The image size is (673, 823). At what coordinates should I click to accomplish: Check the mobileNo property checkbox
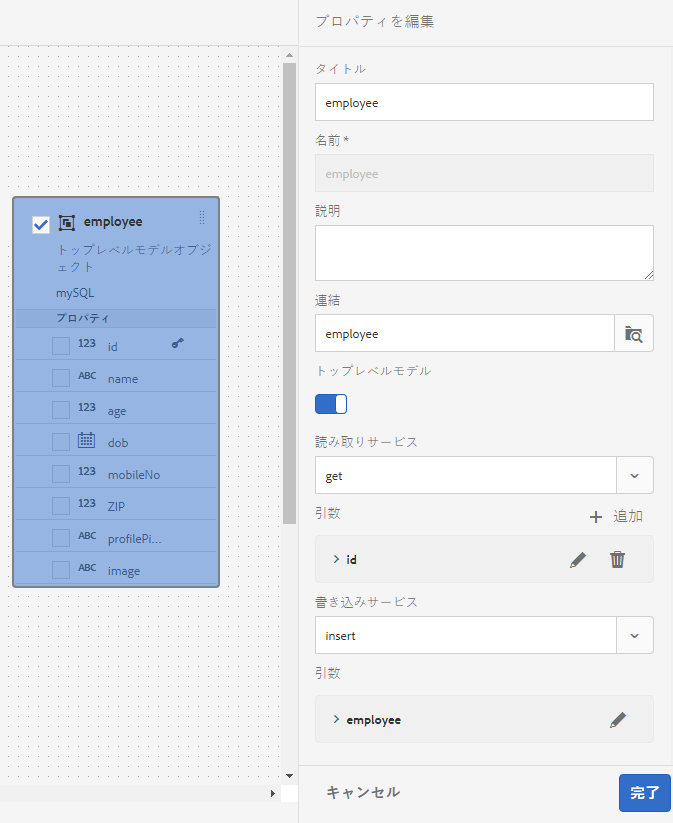(x=61, y=474)
